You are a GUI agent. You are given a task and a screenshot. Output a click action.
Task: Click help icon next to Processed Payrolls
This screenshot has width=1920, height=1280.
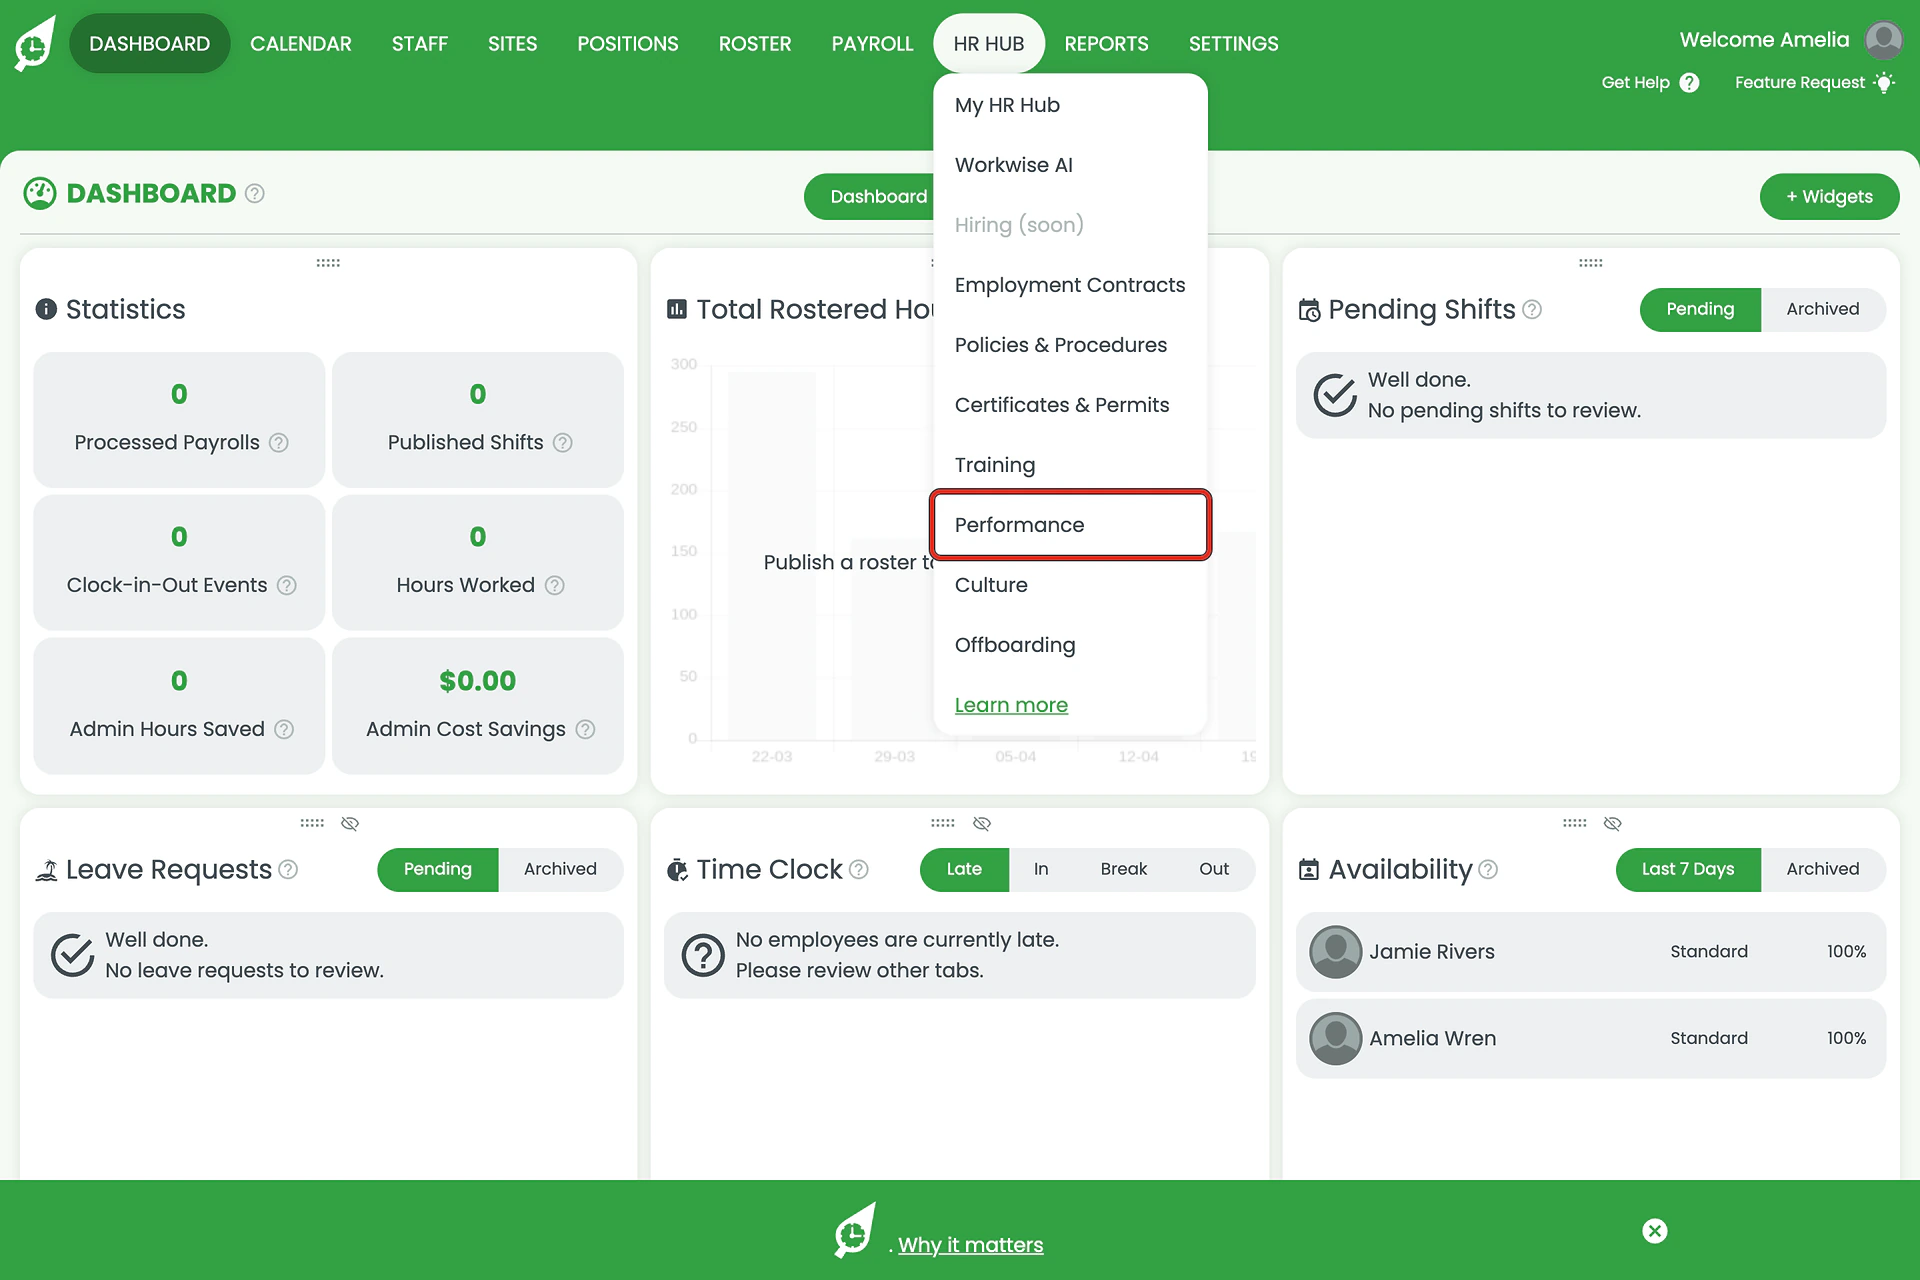pos(279,443)
